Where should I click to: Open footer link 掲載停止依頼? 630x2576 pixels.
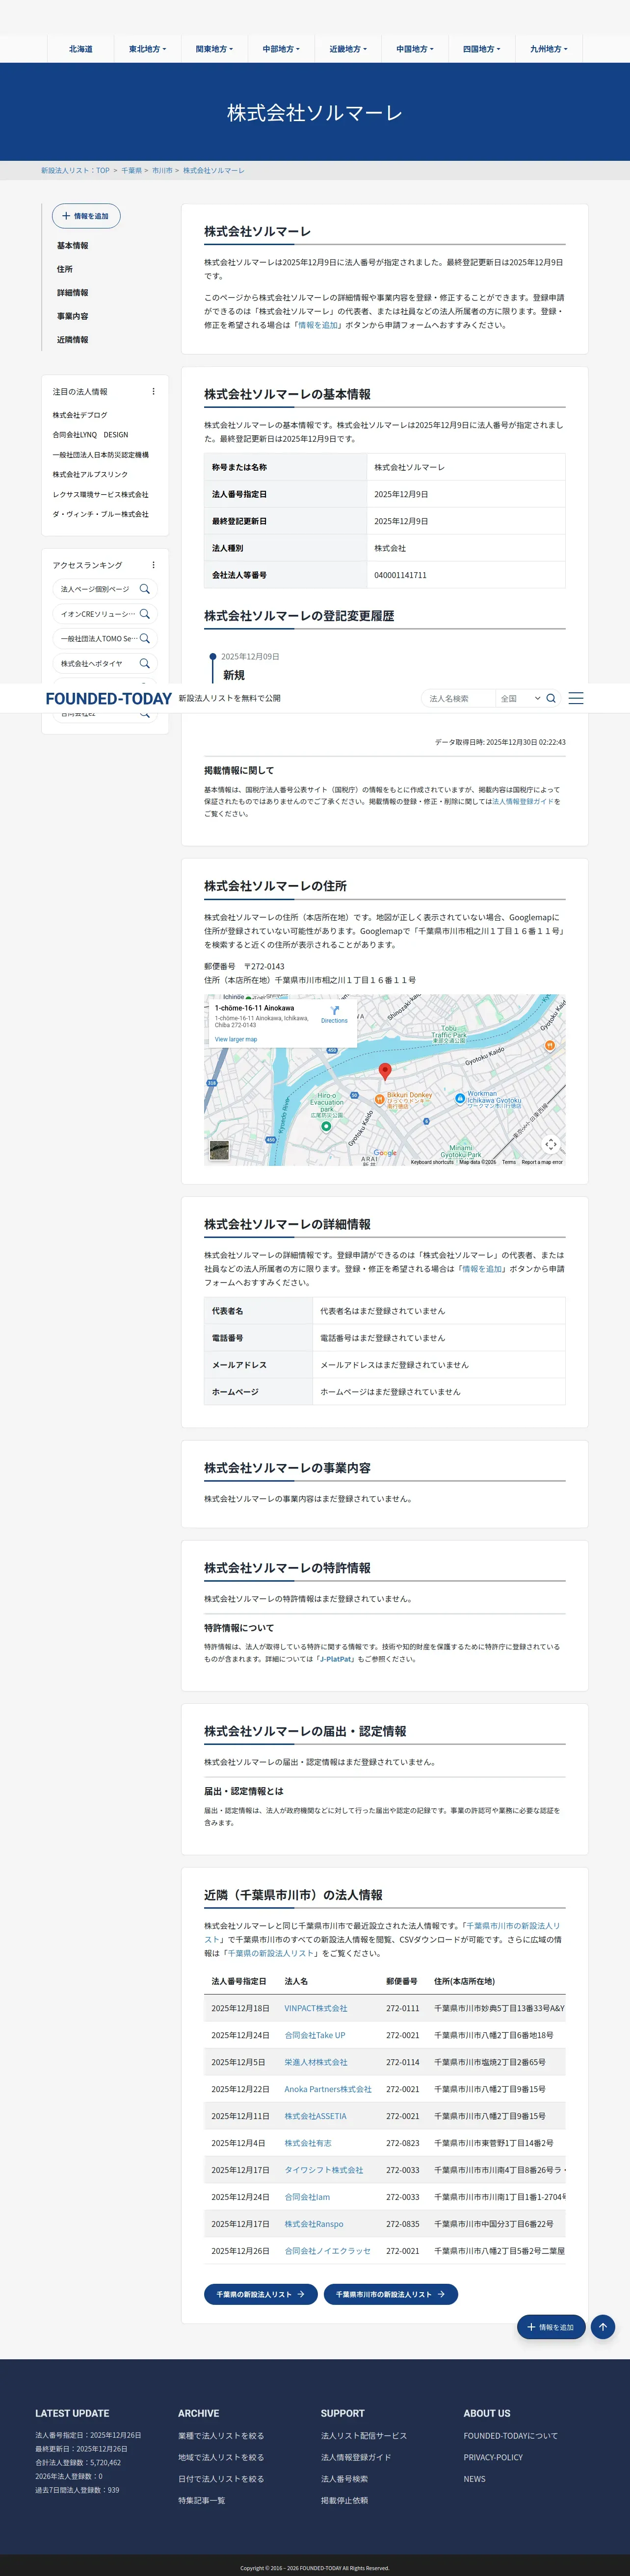tap(344, 2500)
